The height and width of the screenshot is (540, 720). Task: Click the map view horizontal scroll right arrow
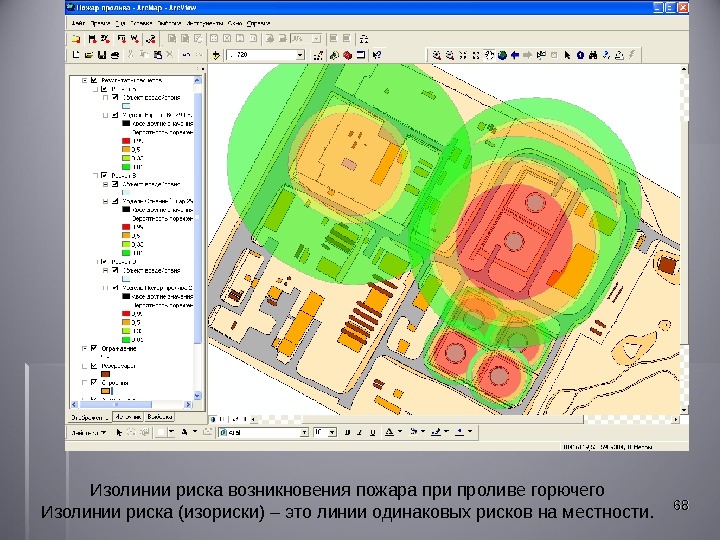[675, 419]
